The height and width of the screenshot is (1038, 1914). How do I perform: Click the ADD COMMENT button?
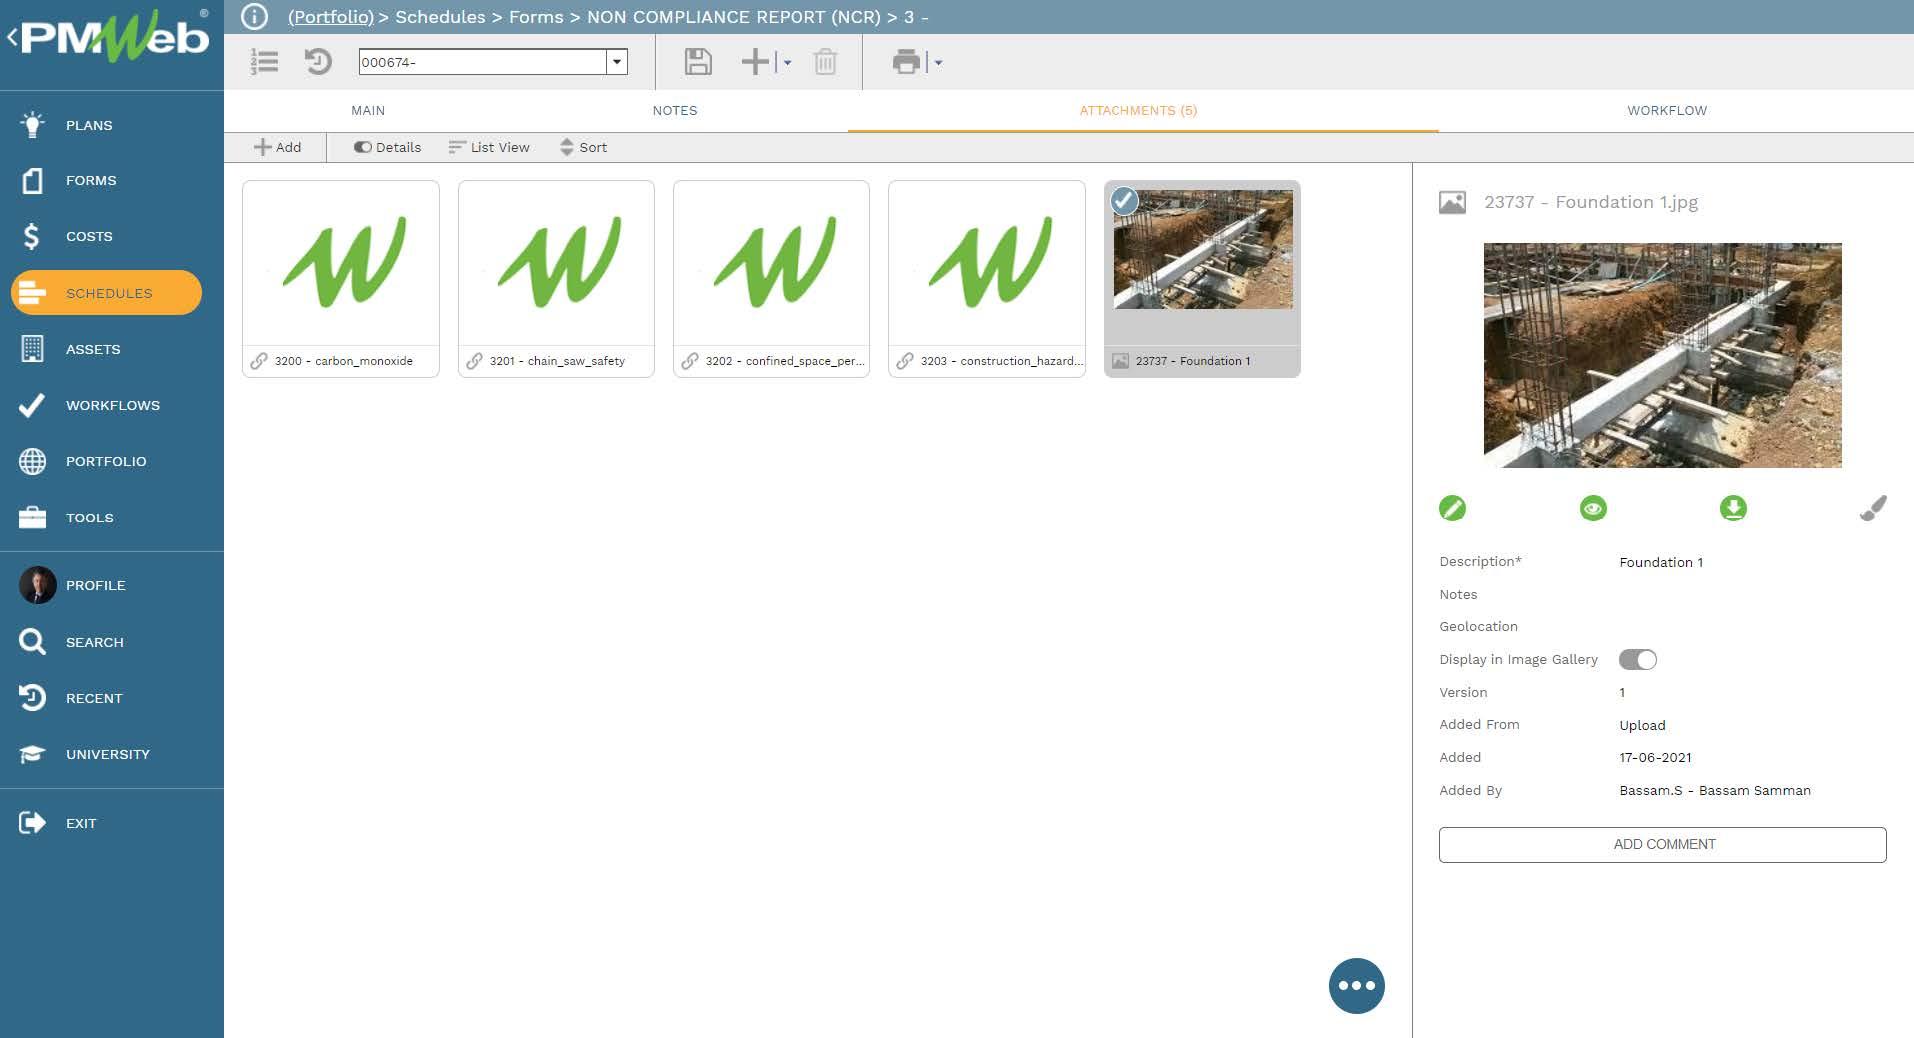pos(1662,844)
